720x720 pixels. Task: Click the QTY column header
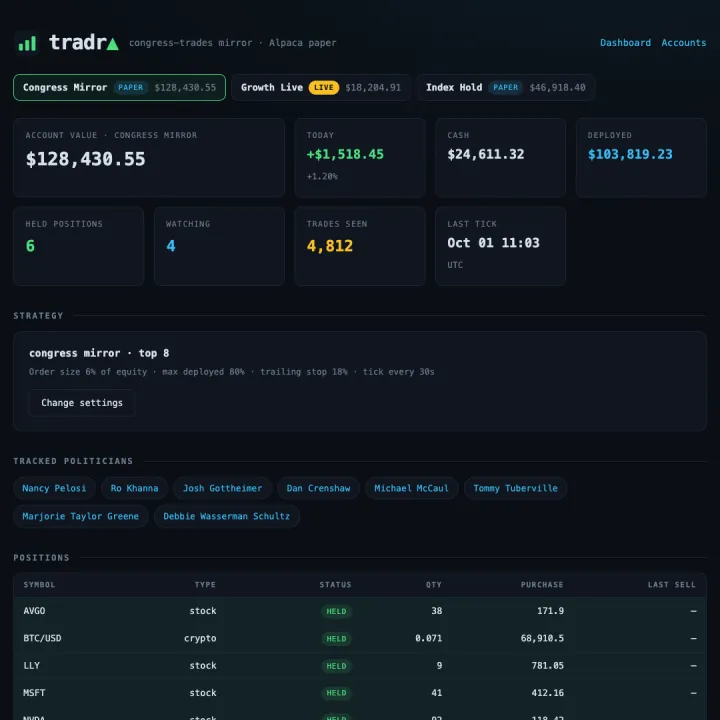click(433, 585)
